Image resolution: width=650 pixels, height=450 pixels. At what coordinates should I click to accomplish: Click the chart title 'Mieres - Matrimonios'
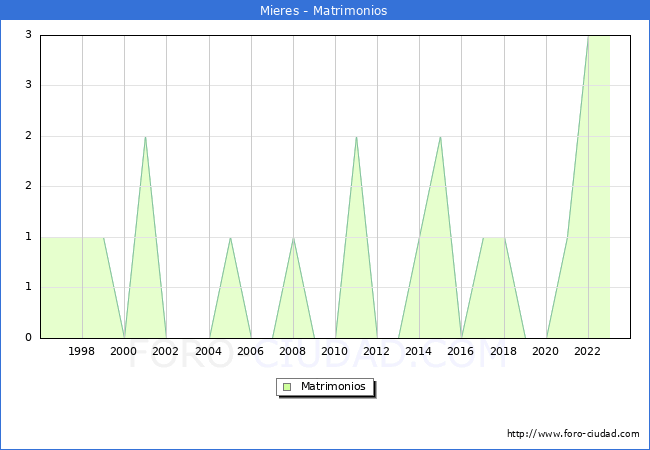point(323,10)
